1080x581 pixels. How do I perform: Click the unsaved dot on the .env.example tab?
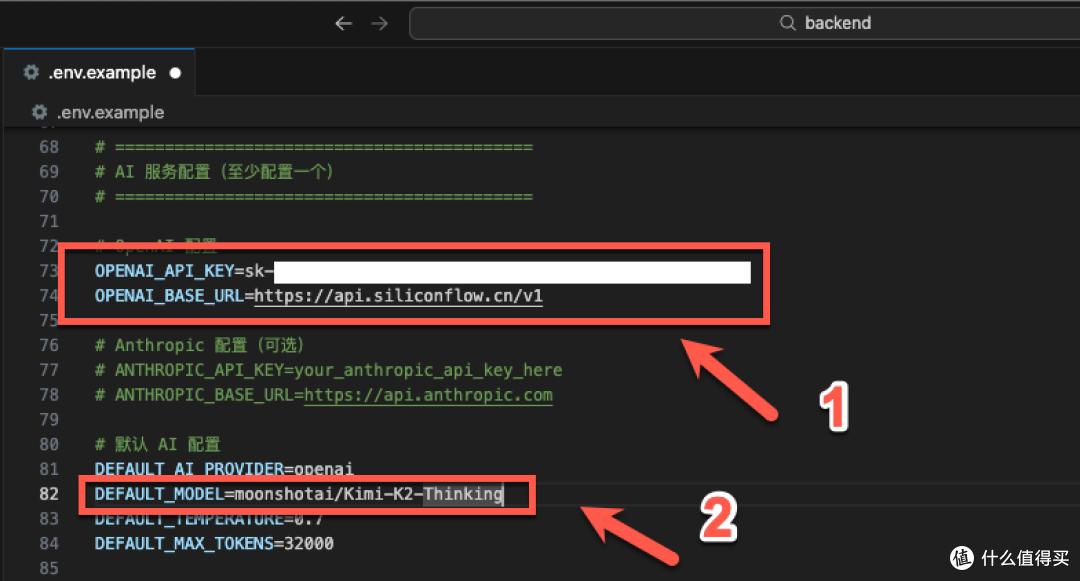click(175, 73)
